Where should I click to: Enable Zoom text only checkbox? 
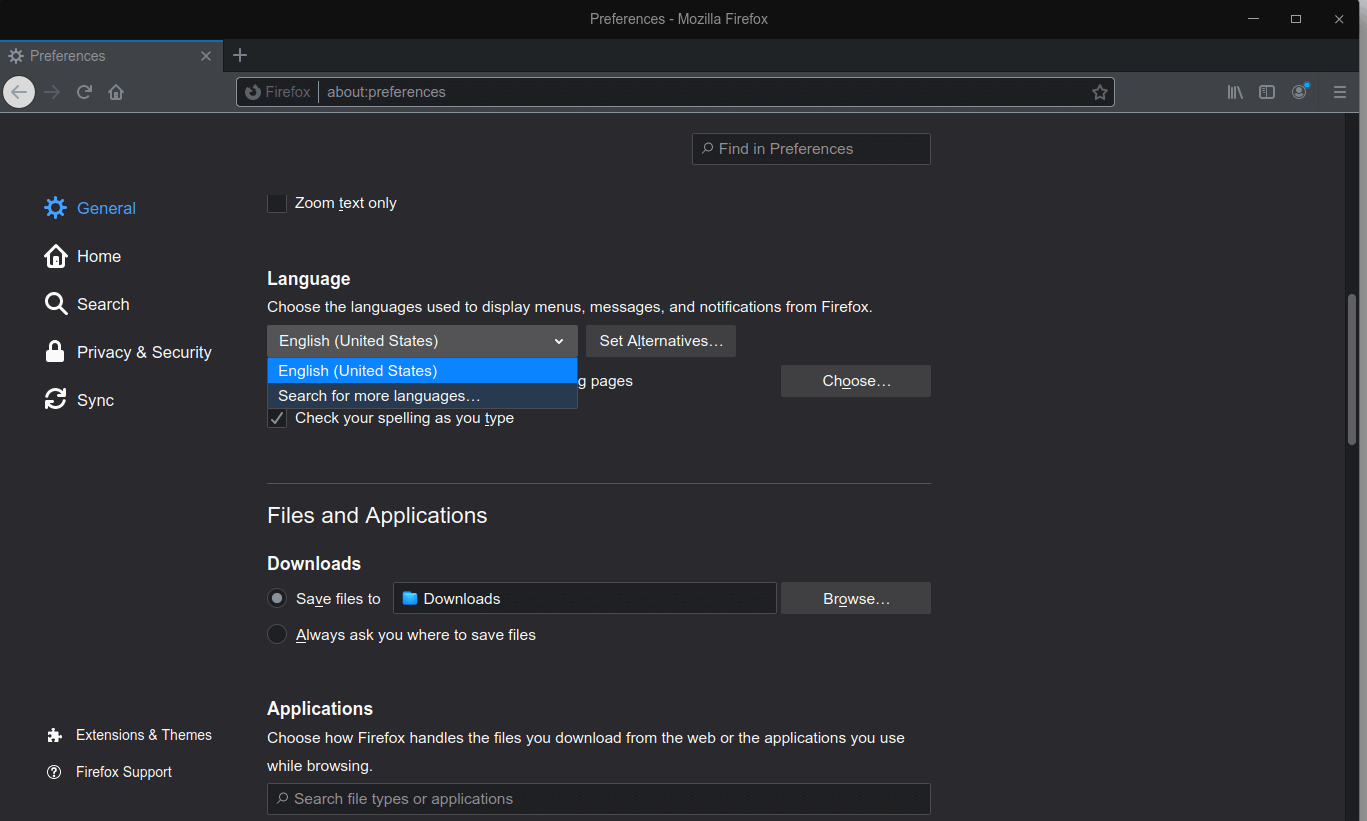click(277, 203)
